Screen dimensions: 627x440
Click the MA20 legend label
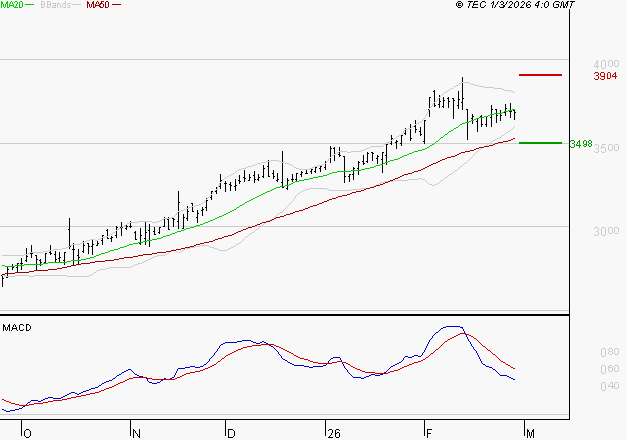tap(12, 5)
